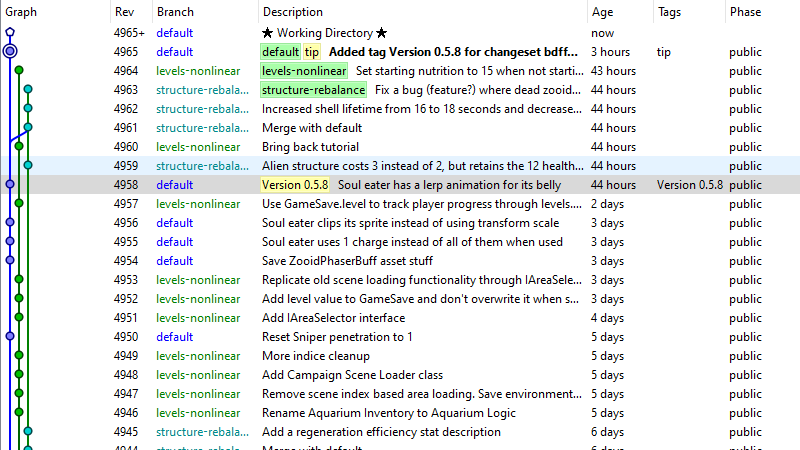Screen dimensions: 800x450
Task: Click the teal graph node of revision 4959
Action: pos(28,165)
